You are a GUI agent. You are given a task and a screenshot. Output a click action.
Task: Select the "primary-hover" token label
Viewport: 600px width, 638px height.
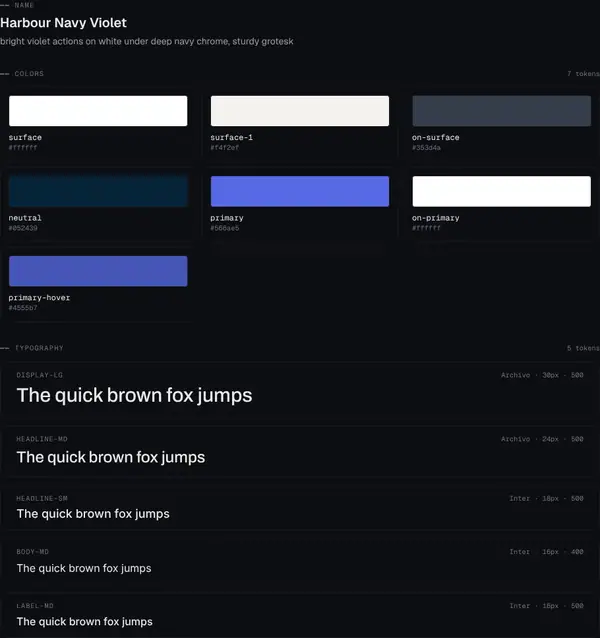click(39, 298)
